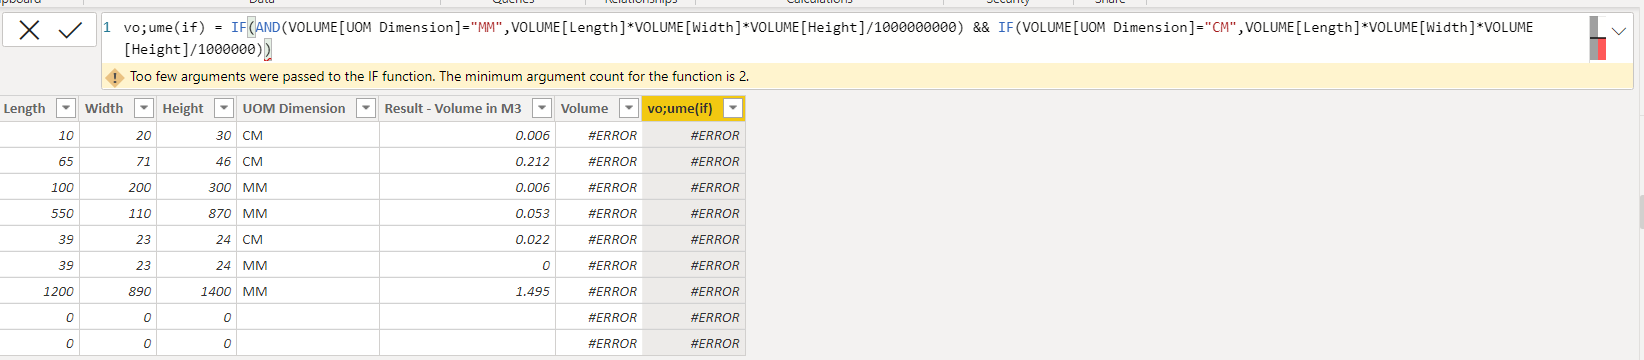Click the Height cell with value 1400
The image size is (1644, 360).
197,291
